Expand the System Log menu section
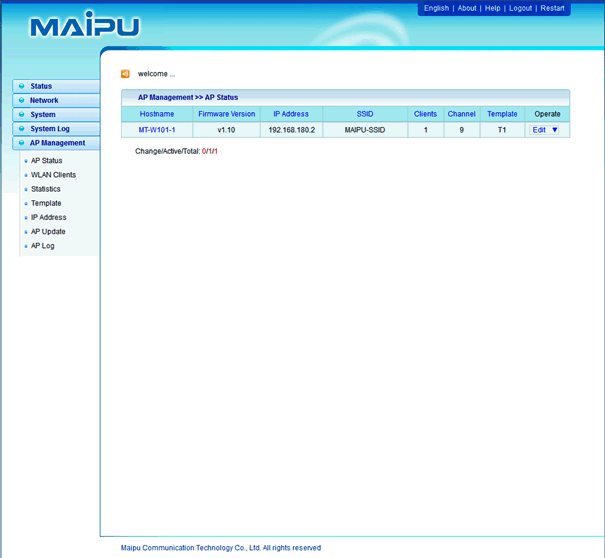 click(56, 129)
